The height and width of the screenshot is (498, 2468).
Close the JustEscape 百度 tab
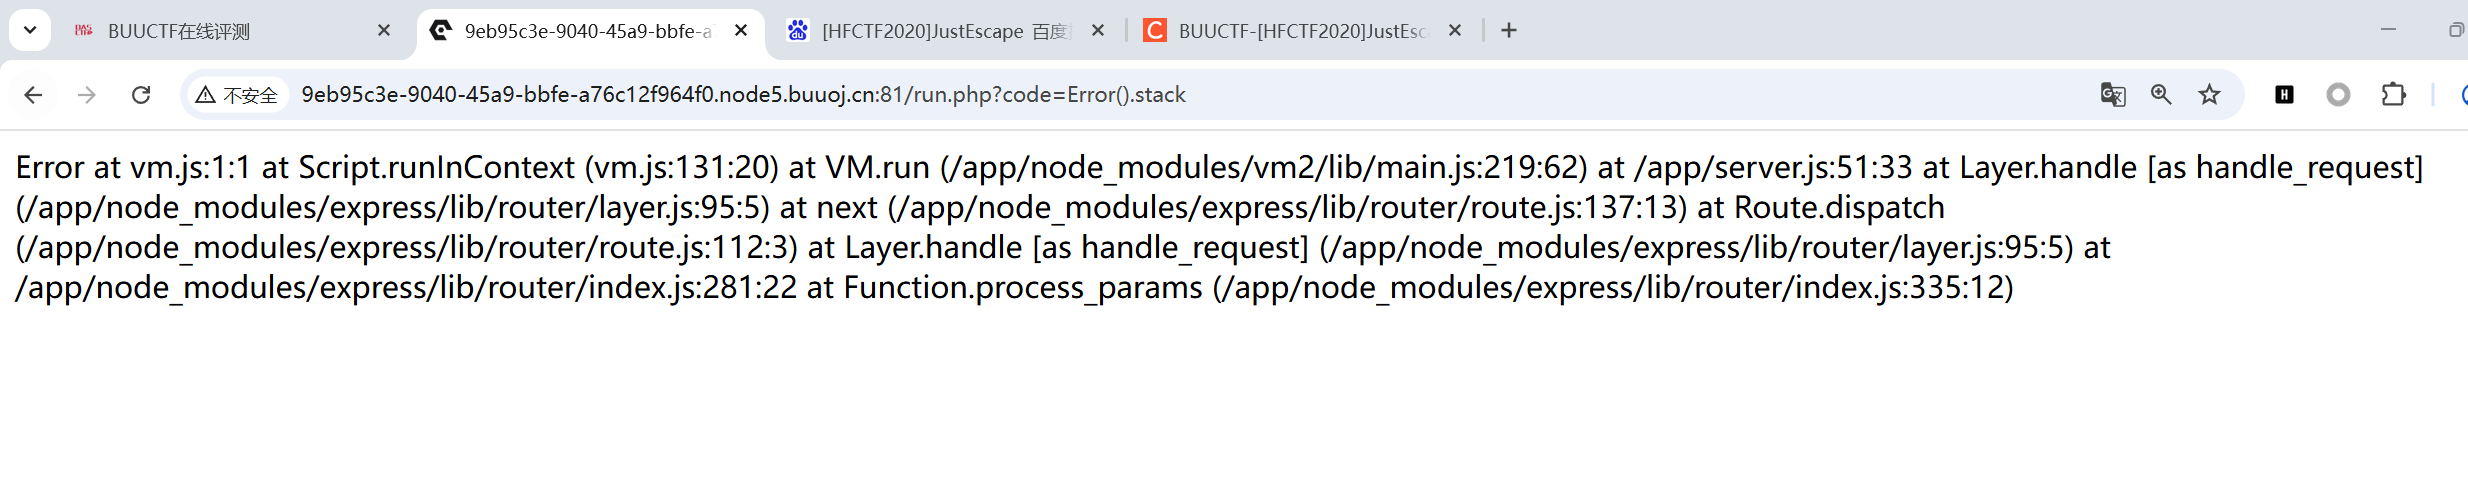[1098, 31]
